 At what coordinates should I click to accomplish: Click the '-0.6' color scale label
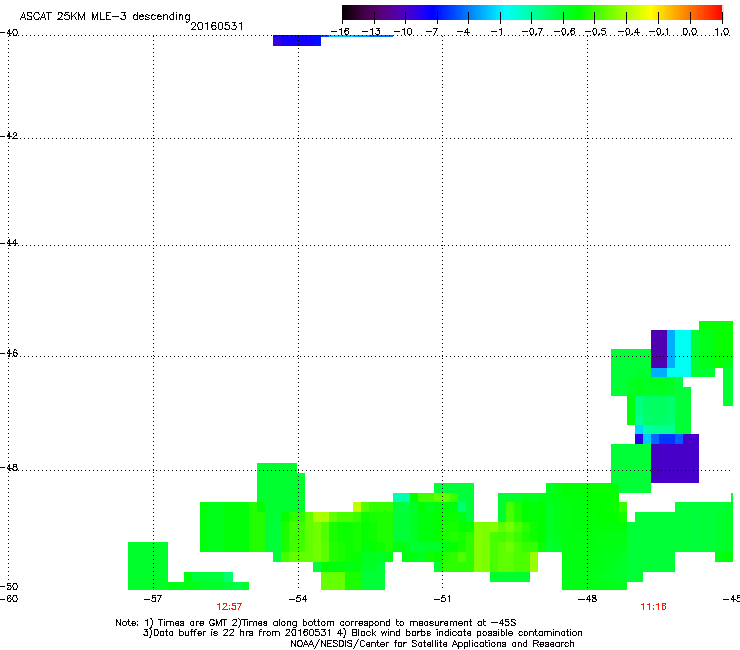(564, 32)
